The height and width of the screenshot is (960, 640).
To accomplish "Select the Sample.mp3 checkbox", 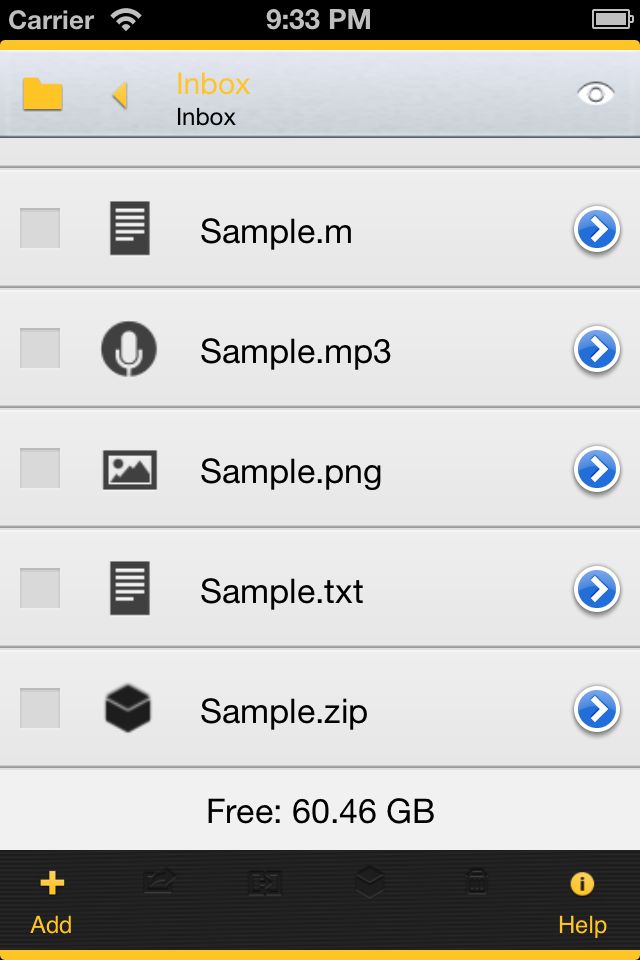I will tap(40, 348).
